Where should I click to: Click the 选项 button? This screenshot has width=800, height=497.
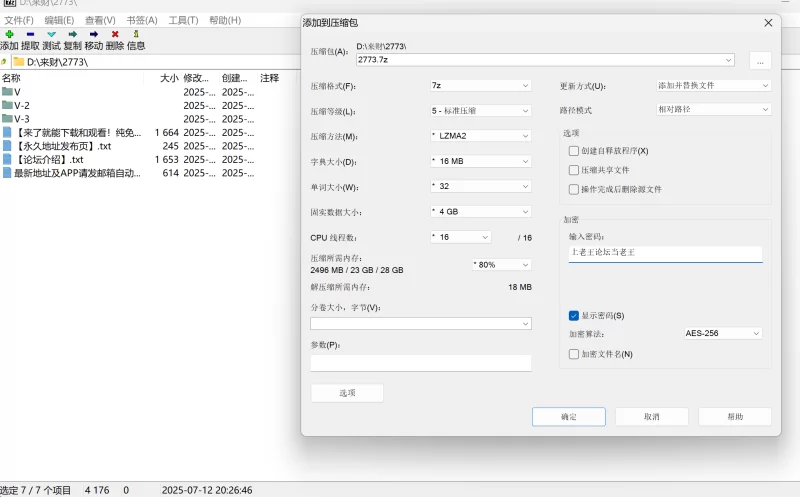tap(347, 393)
